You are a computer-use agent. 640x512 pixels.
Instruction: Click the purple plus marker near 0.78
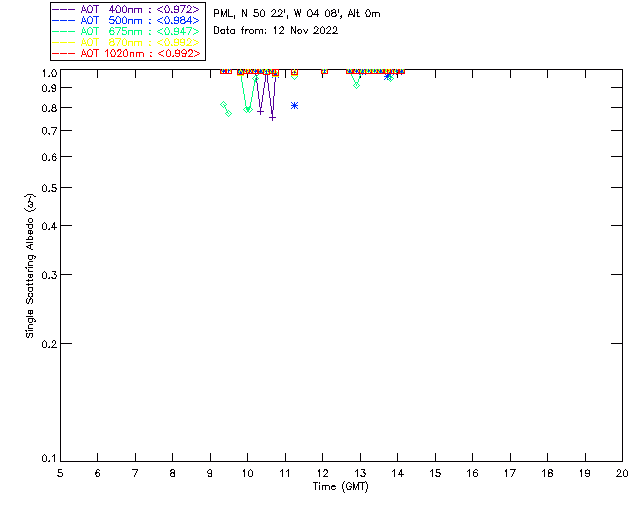click(260, 112)
